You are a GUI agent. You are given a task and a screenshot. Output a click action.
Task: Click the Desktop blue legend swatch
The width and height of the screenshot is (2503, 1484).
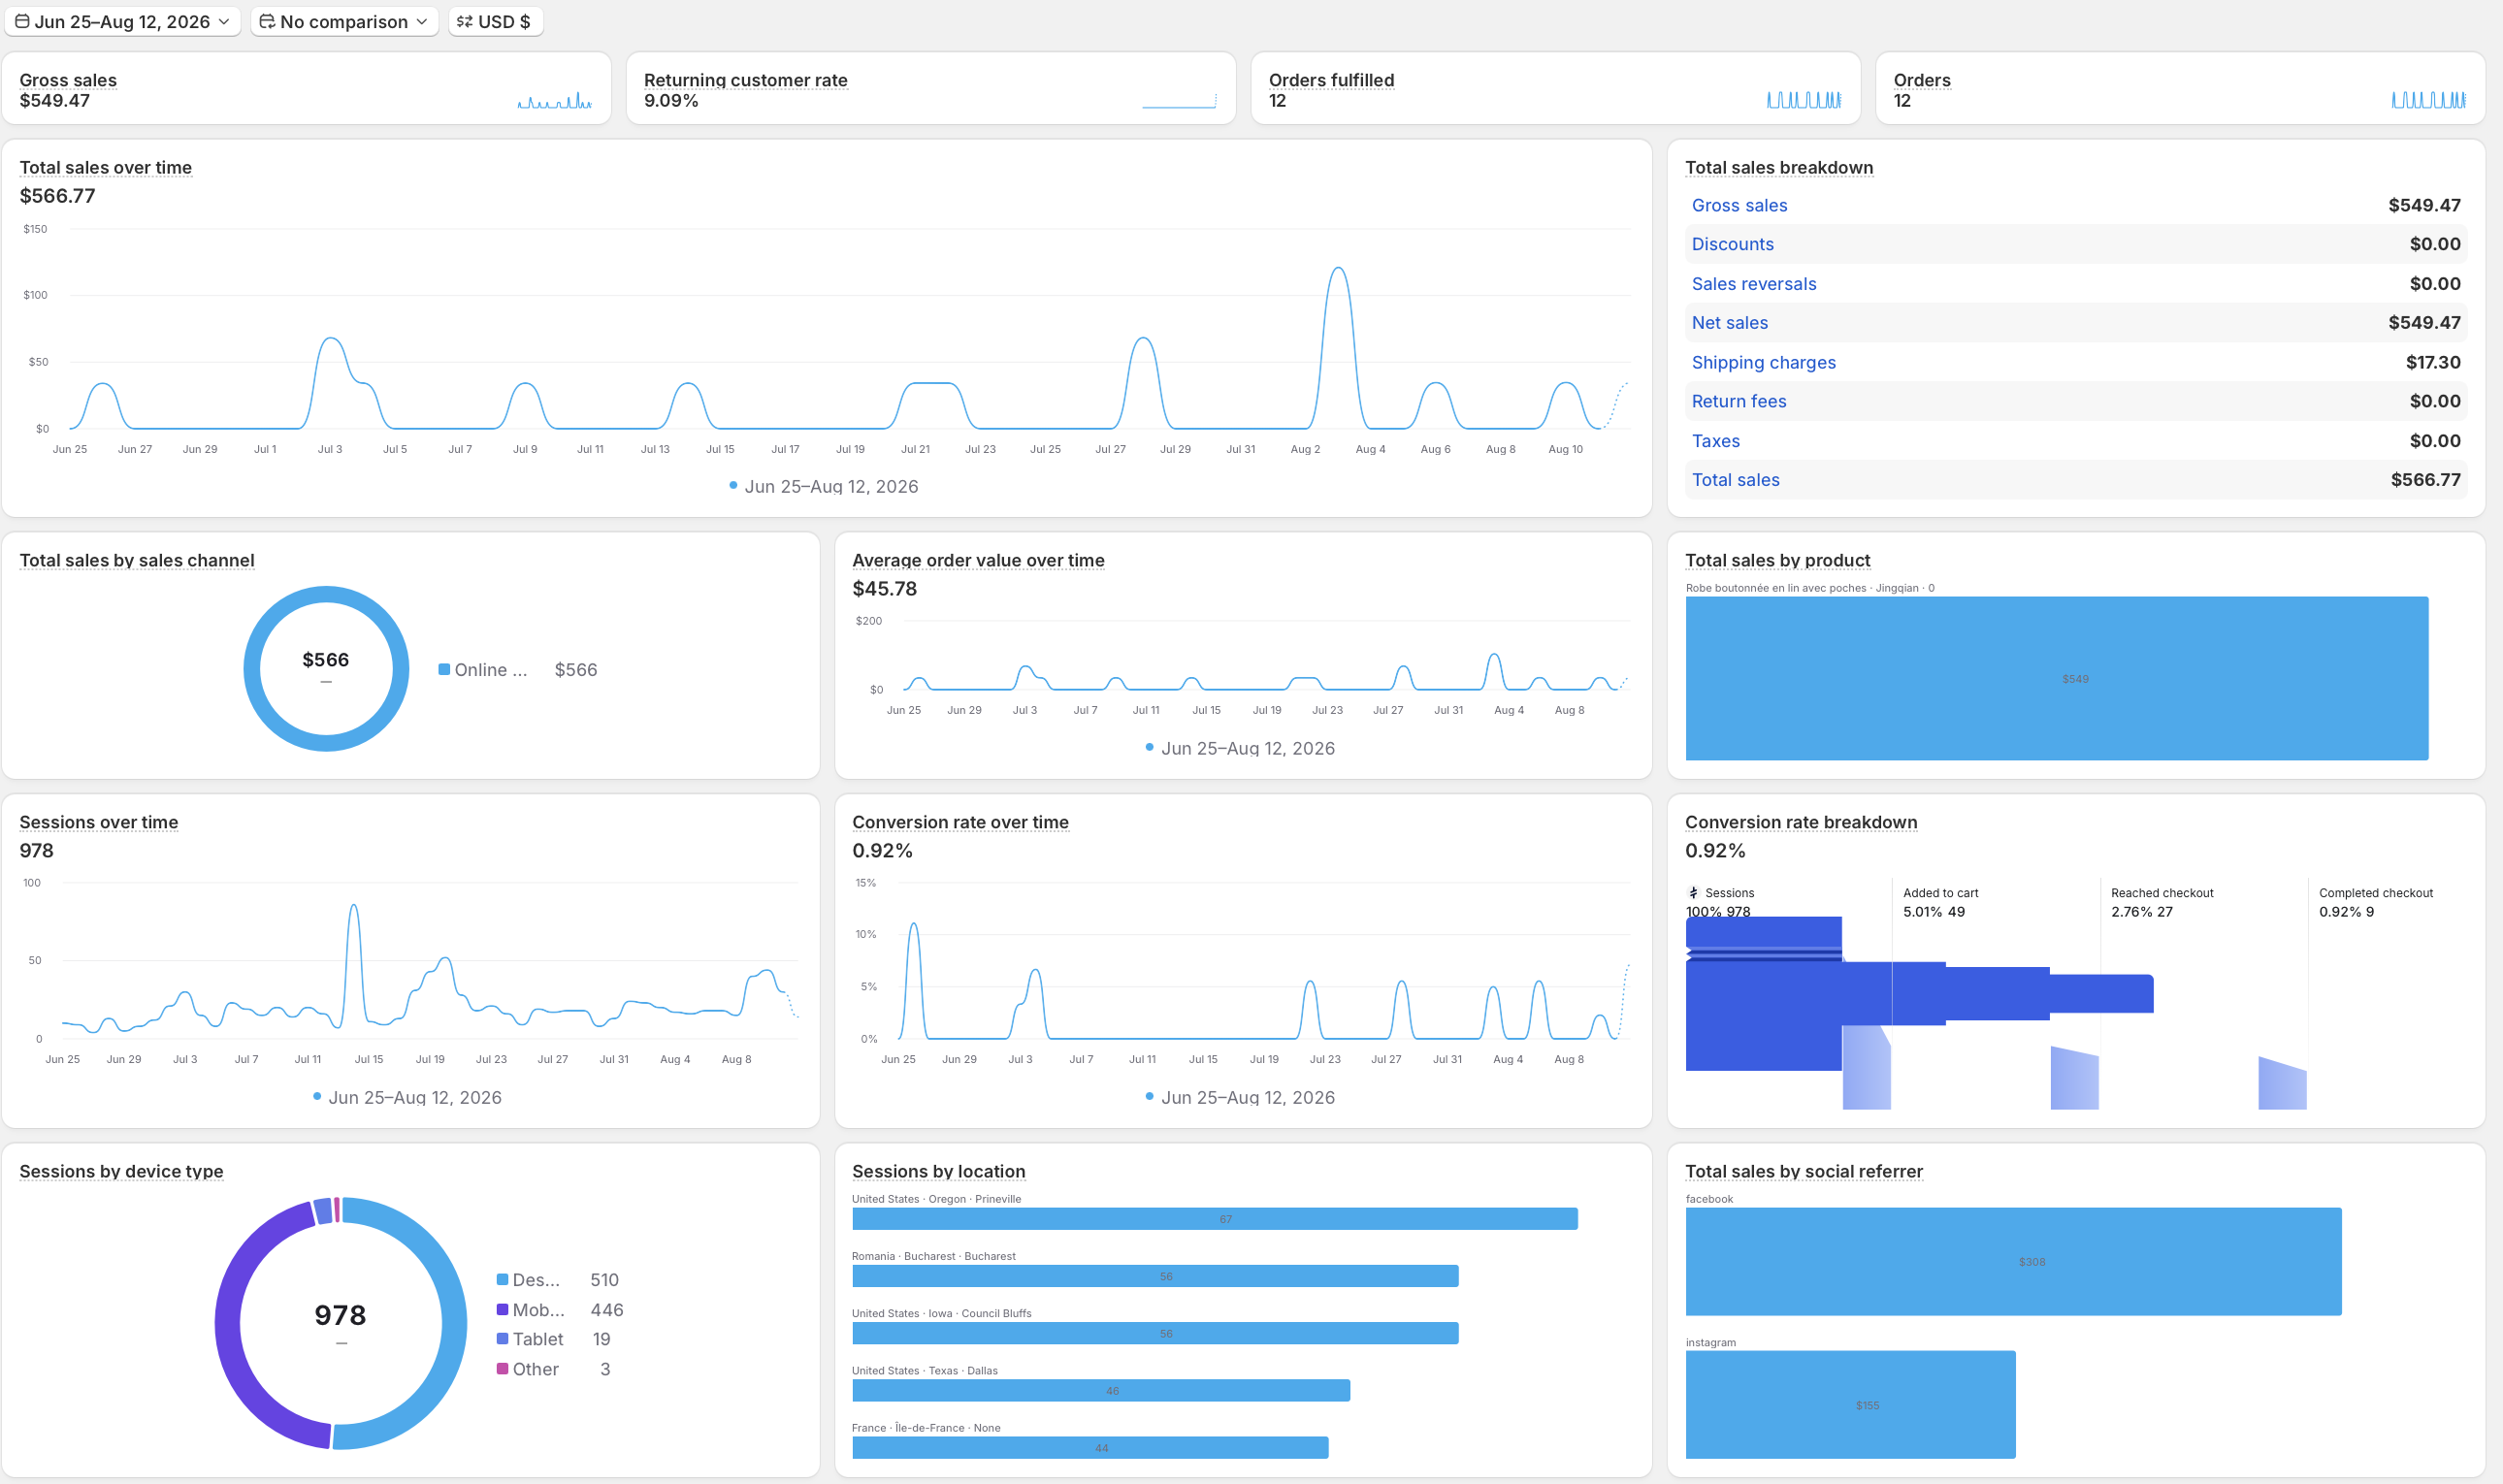pyautogui.click(x=502, y=1280)
